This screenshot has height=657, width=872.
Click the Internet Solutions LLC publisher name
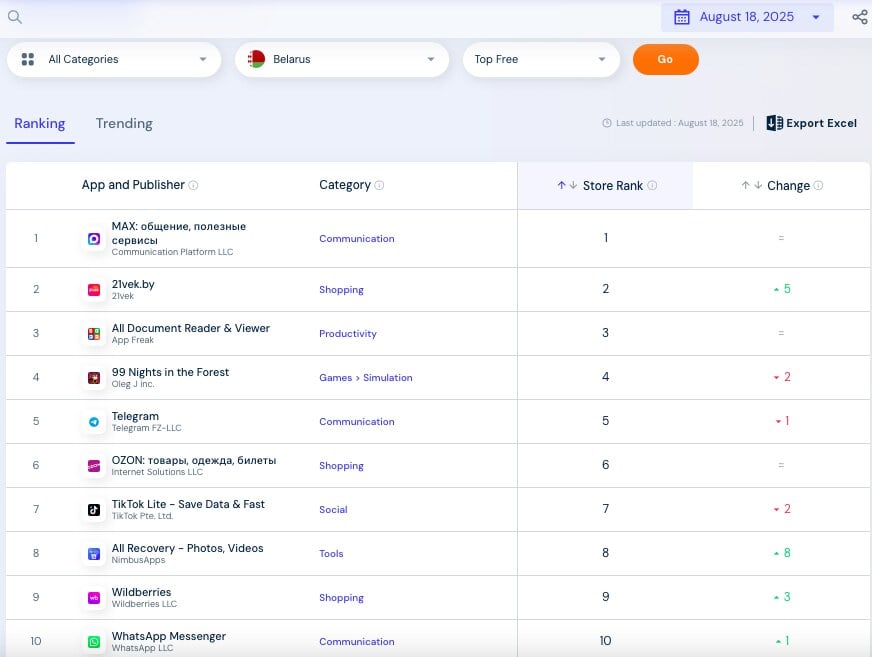pos(157,472)
